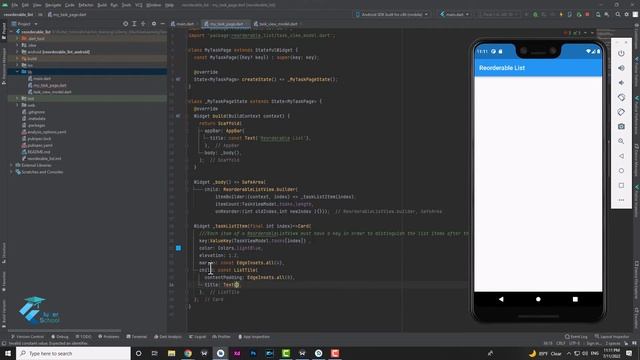
Task: Click emulator sidebar home circle icon
Action: [x=621, y=171]
